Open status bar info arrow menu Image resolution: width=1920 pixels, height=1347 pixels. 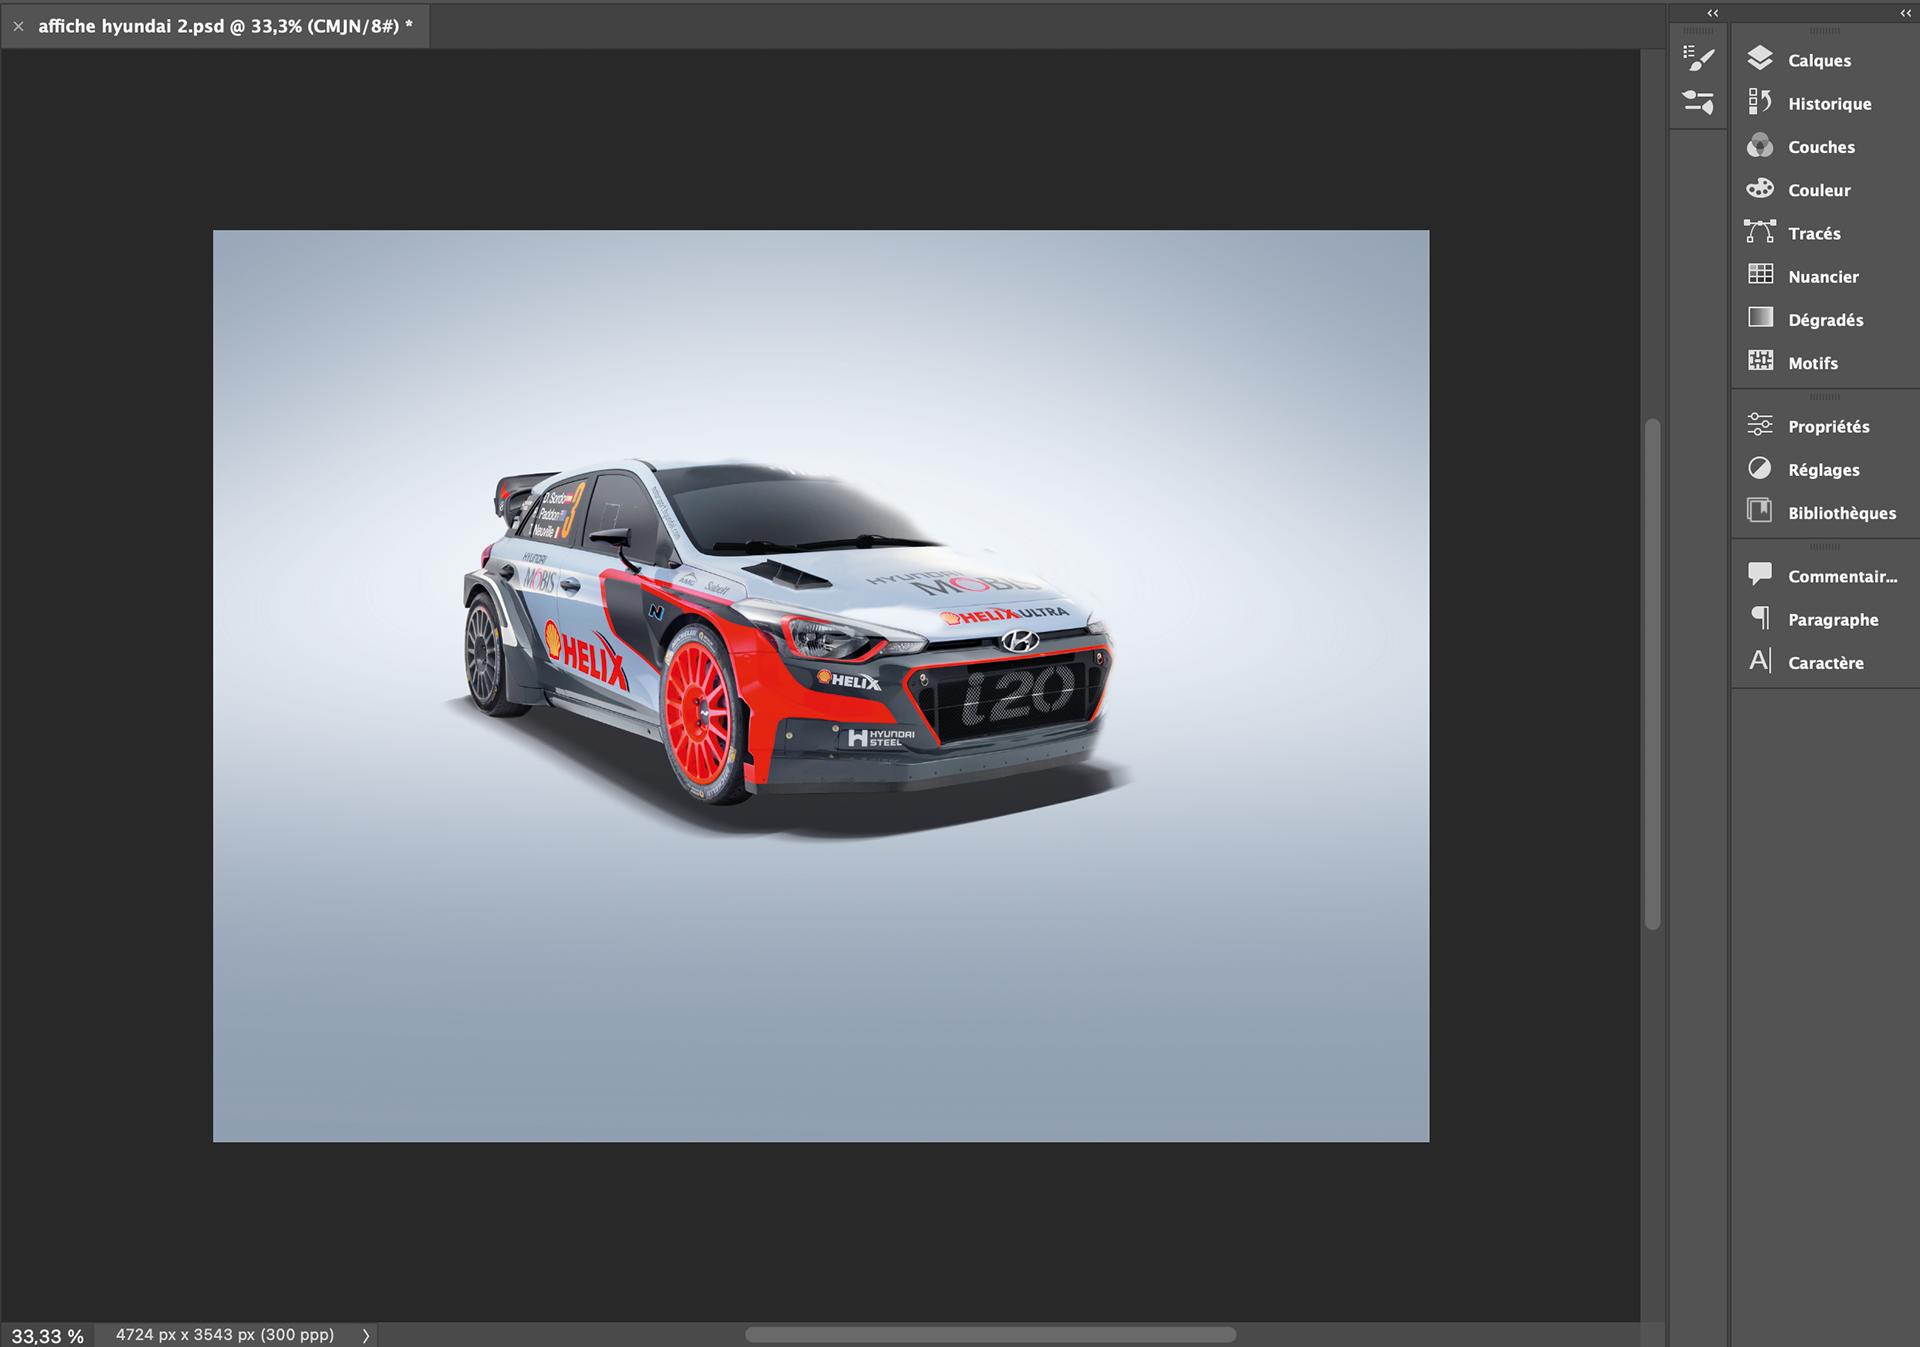click(366, 1335)
